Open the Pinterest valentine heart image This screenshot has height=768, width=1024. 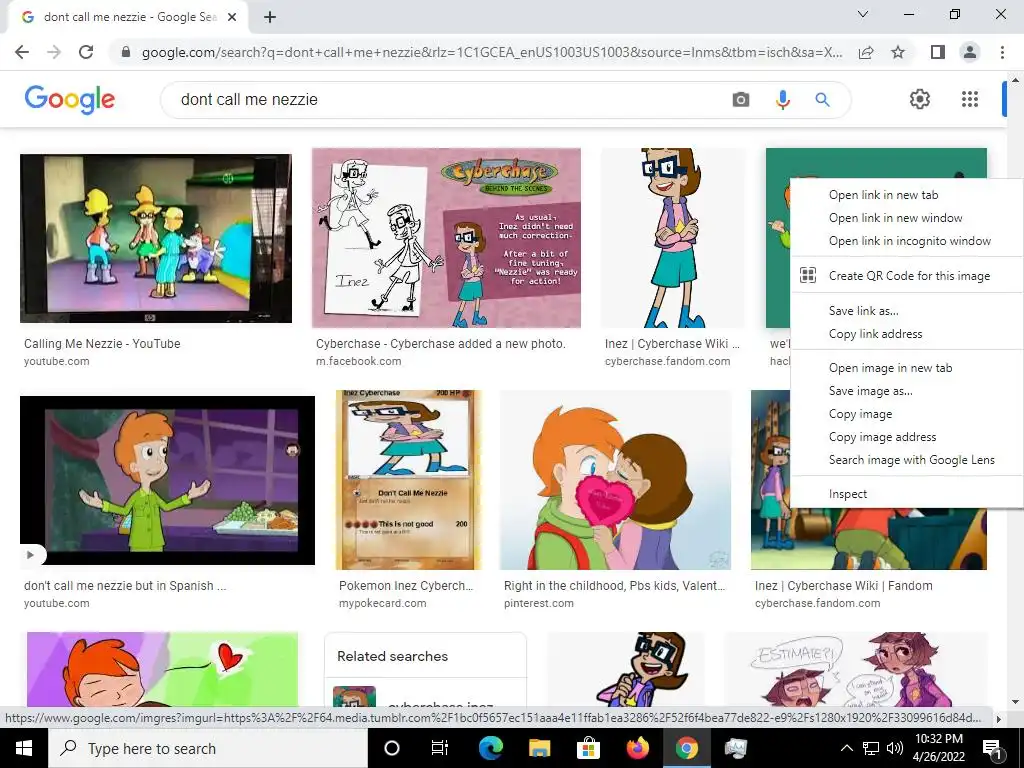(x=615, y=480)
